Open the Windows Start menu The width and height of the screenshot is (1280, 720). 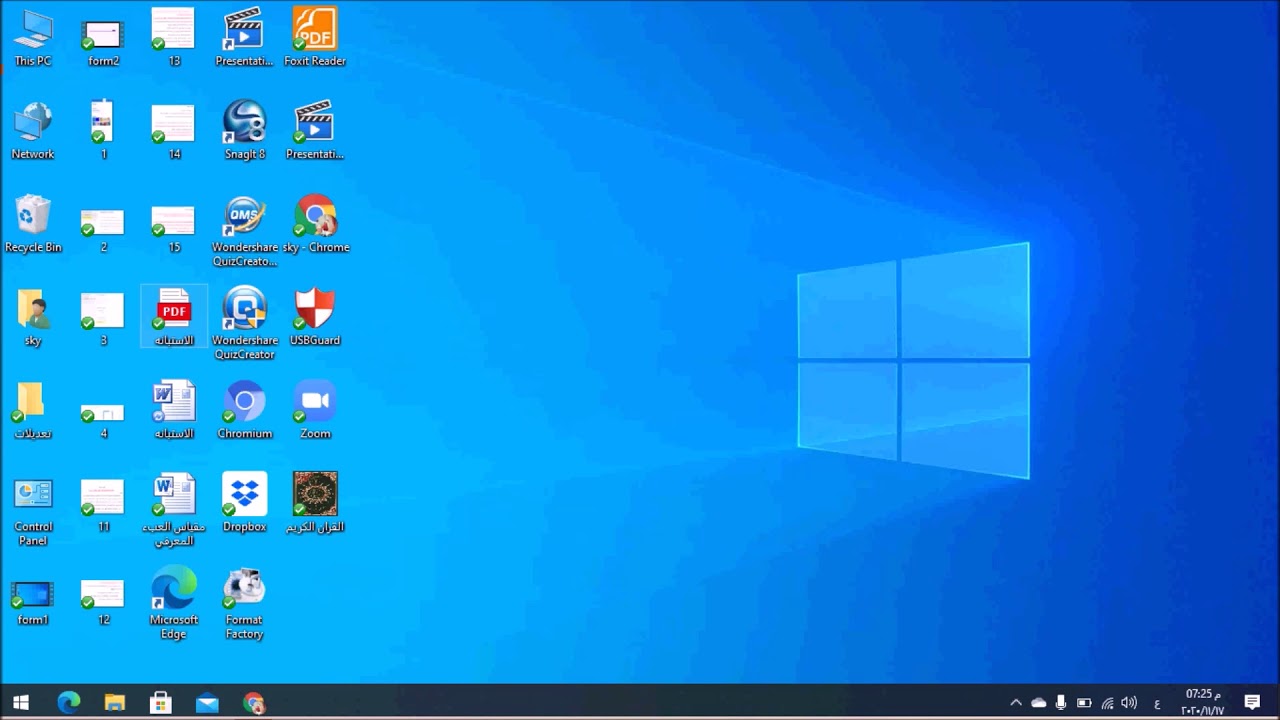21,702
